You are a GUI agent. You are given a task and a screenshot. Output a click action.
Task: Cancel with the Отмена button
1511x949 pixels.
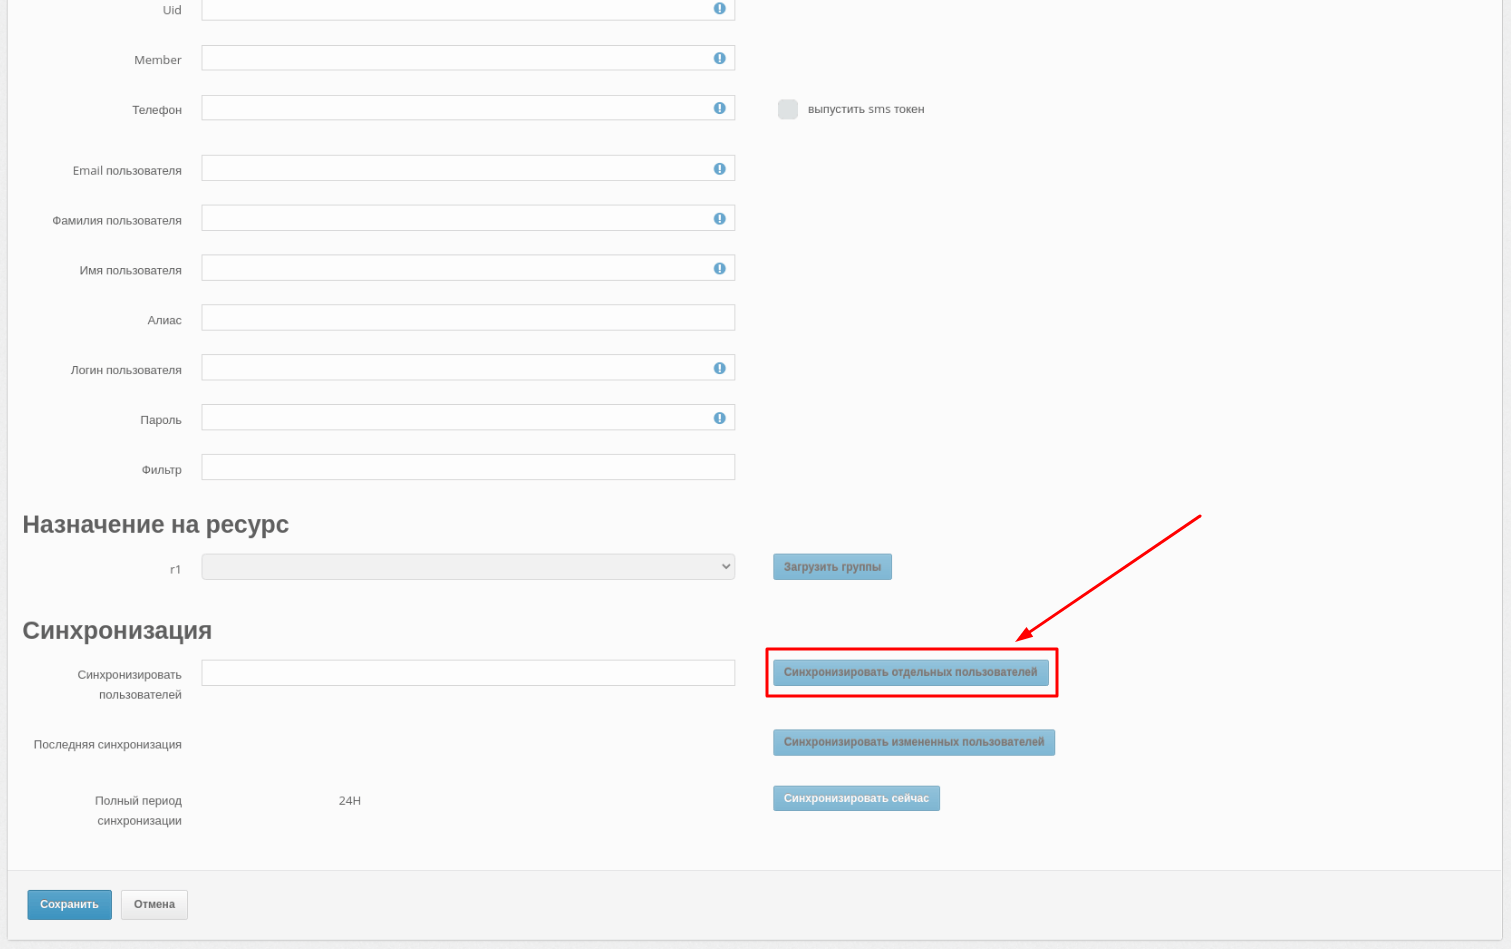[154, 904]
